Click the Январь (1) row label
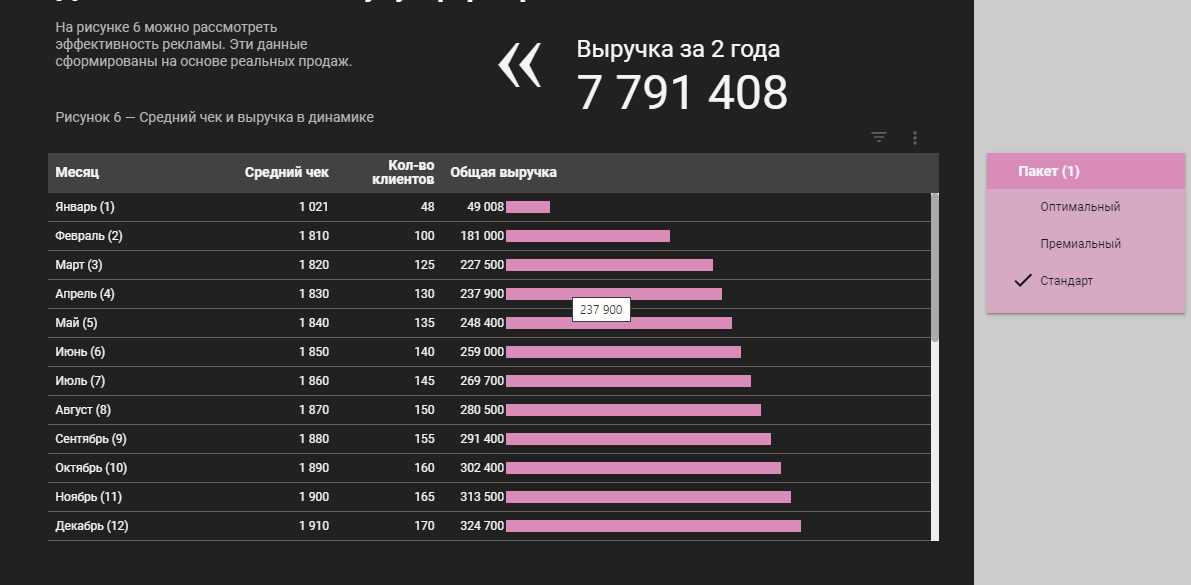The height and width of the screenshot is (585, 1191). point(85,207)
